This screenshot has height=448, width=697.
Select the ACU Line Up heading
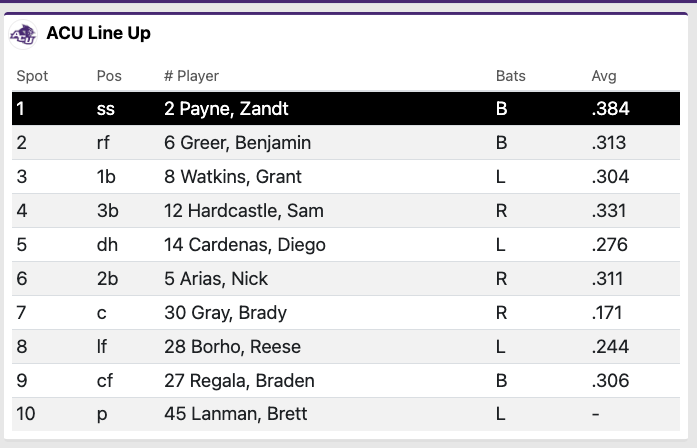point(99,33)
